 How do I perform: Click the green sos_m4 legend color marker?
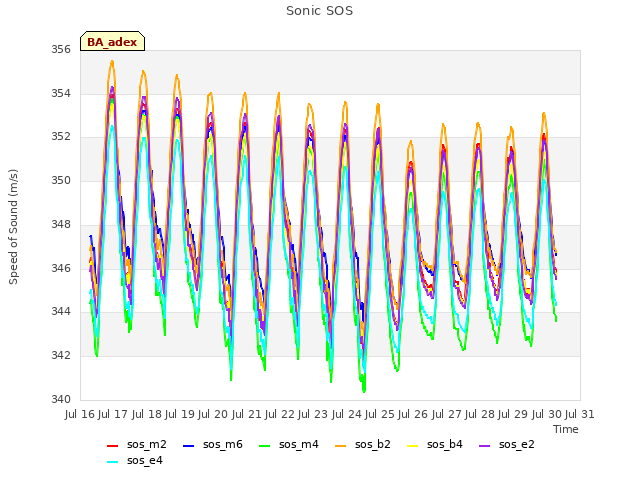[x=264, y=446]
